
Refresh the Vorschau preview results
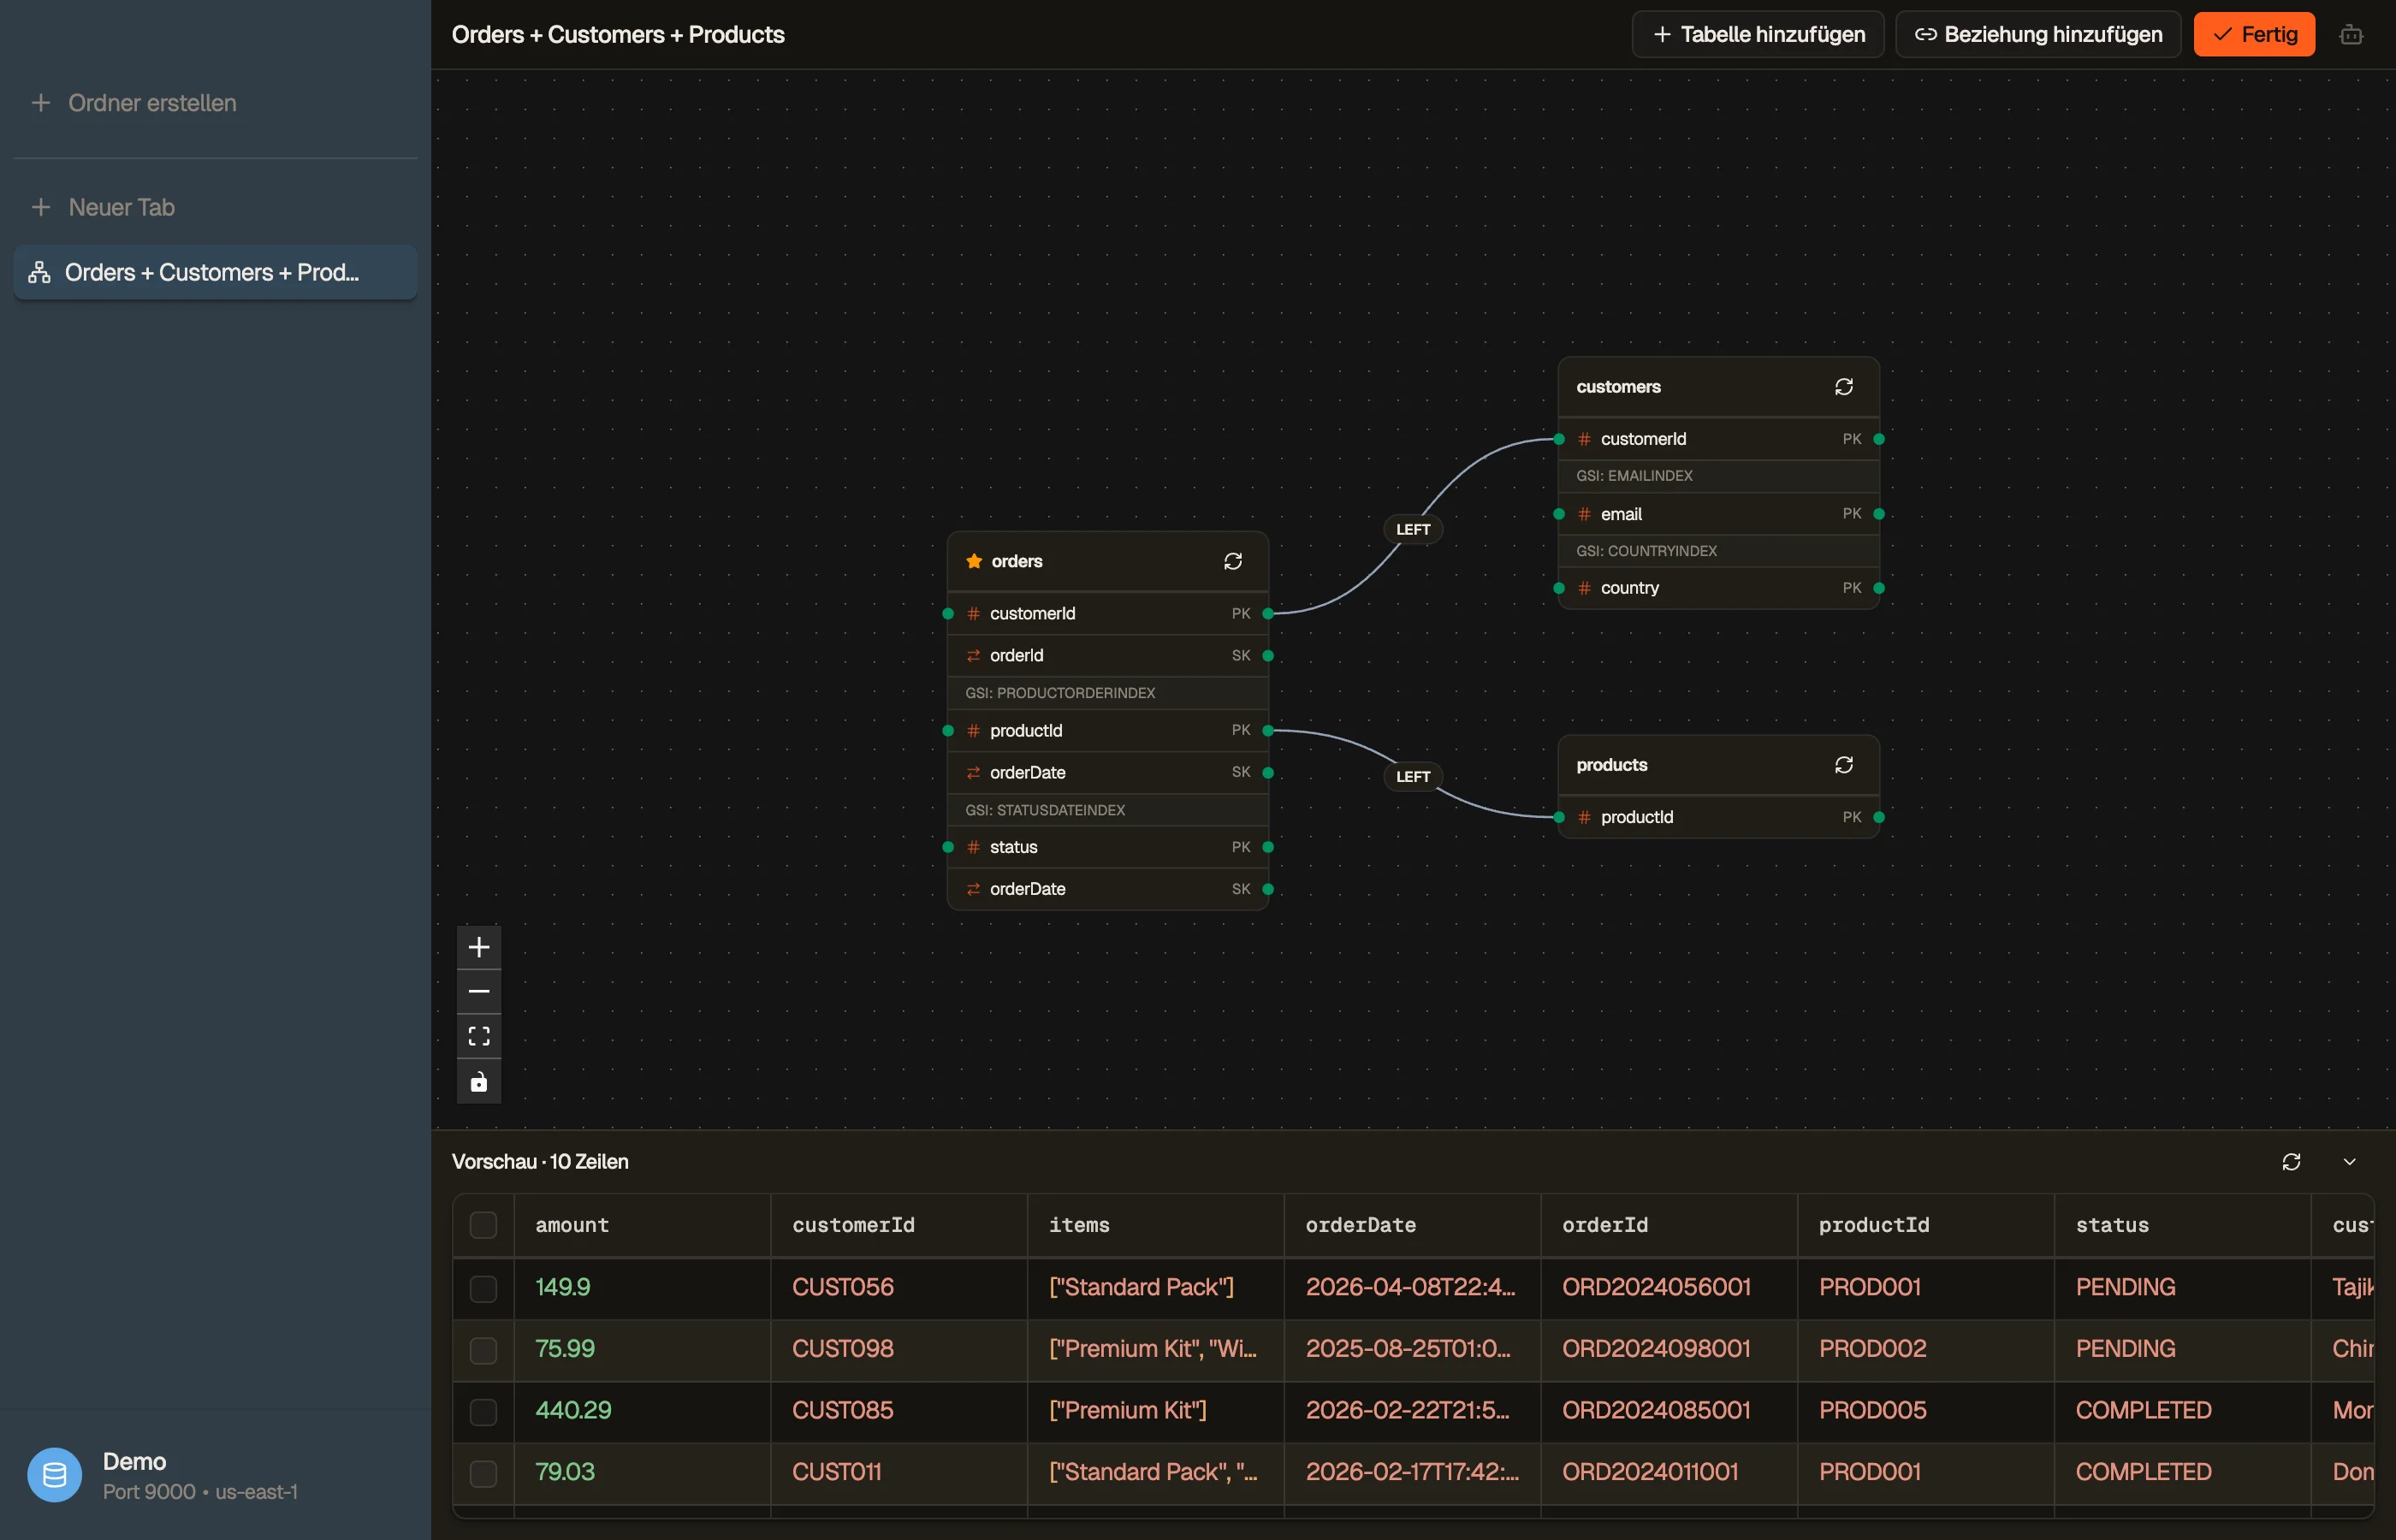click(2291, 1161)
